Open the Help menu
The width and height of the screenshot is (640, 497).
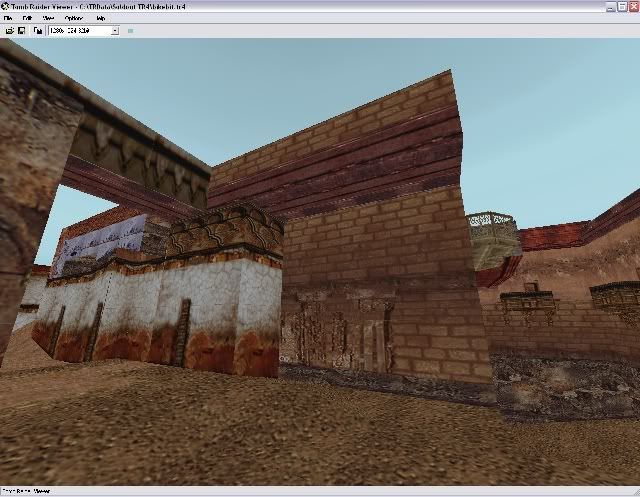(100, 18)
